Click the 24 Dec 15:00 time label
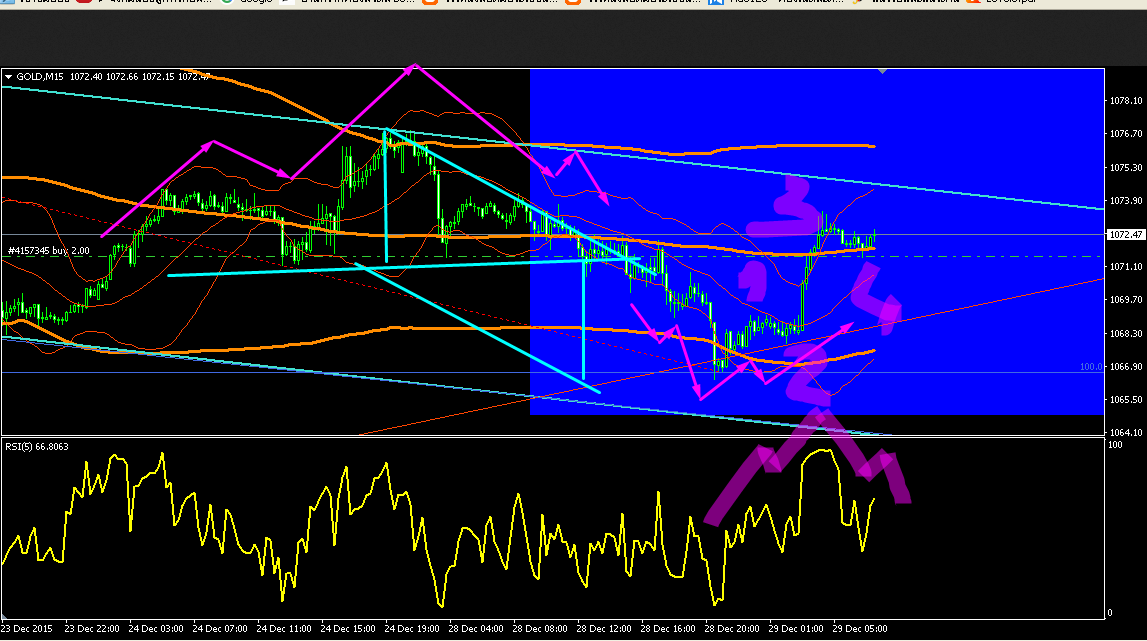Screen dimensions: 1147x641 click(x=348, y=629)
